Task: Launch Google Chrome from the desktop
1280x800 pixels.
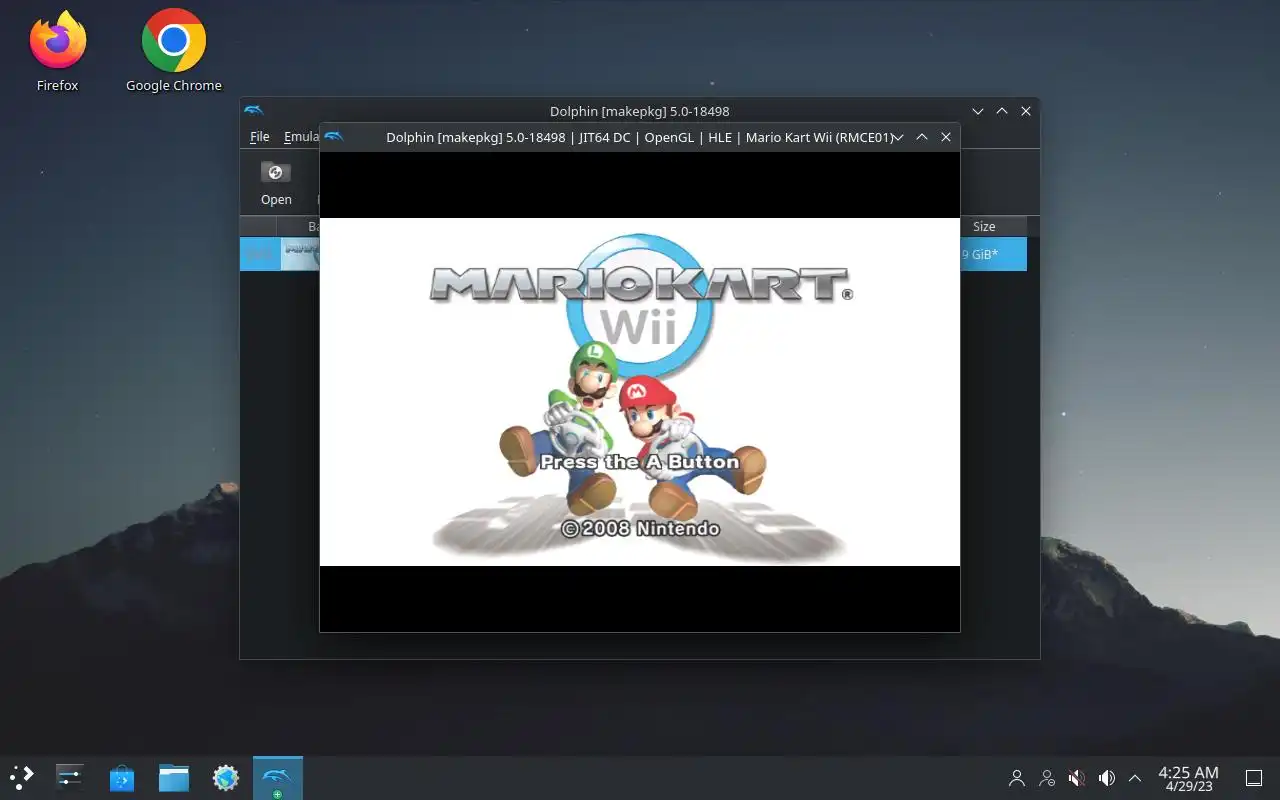Action: (x=174, y=52)
